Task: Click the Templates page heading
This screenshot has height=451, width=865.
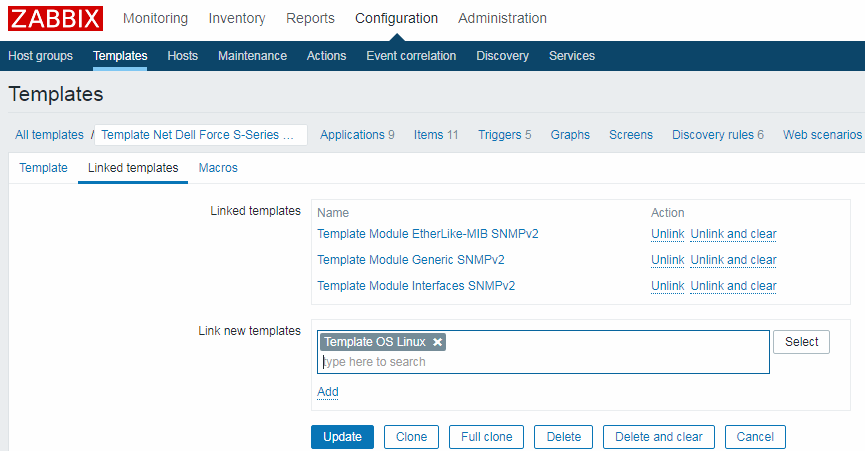Action: coord(56,94)
